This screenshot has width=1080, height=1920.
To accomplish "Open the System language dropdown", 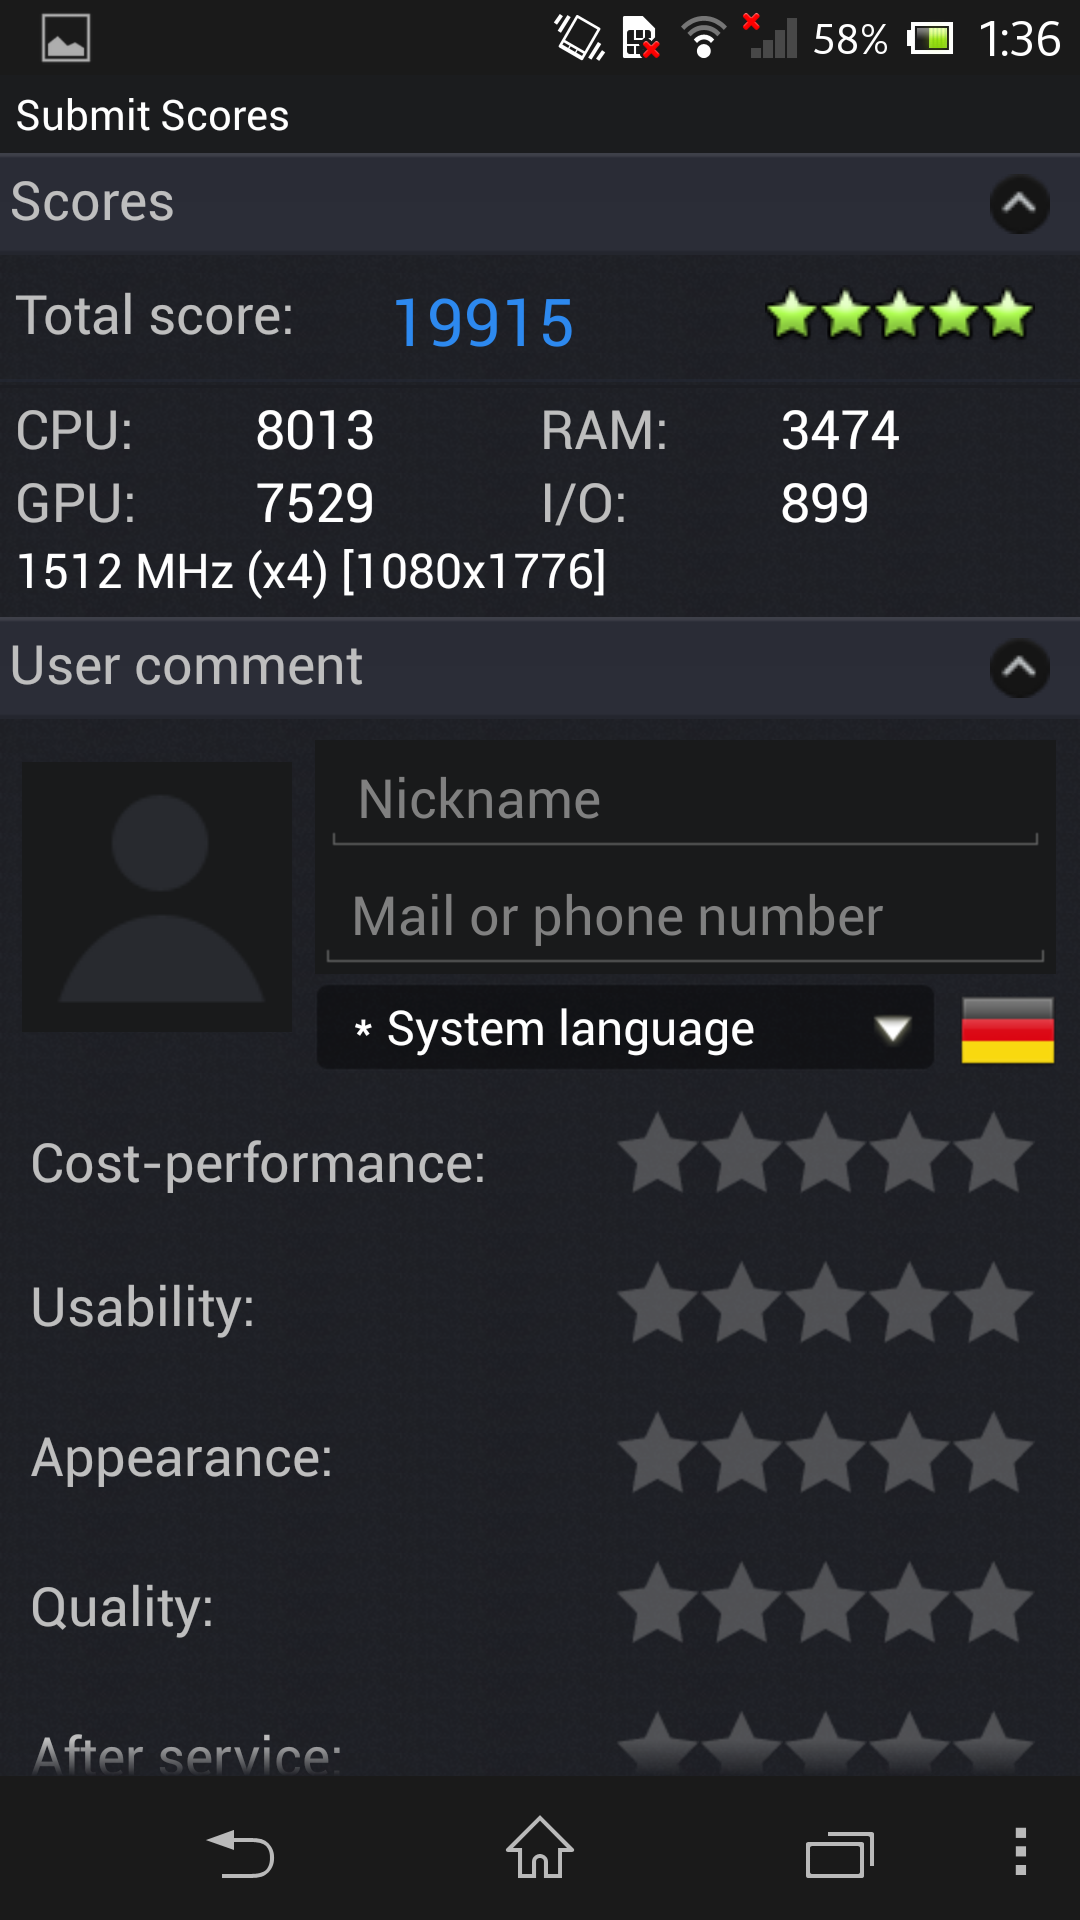I will (x=625, y=1028).
